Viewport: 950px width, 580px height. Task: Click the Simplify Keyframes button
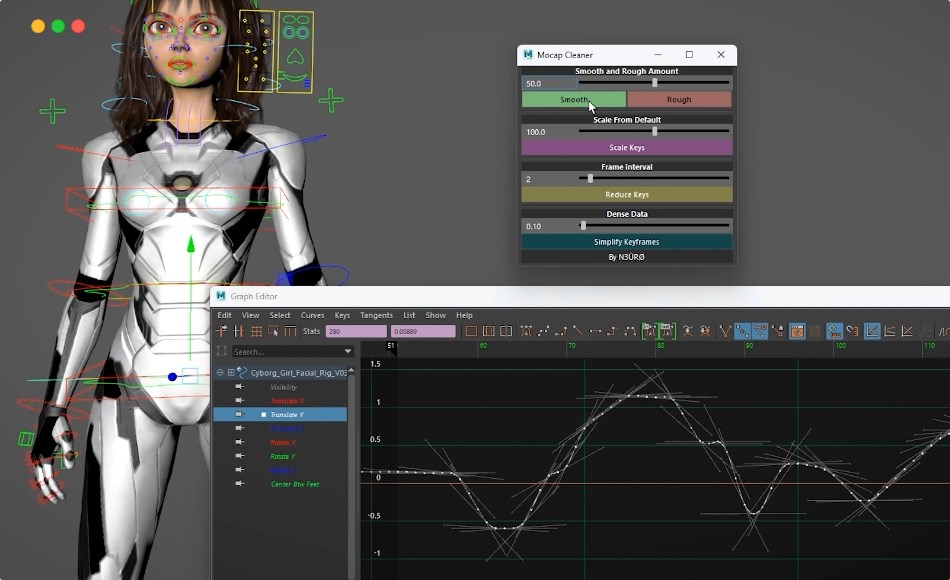click(x=626, y=241)
